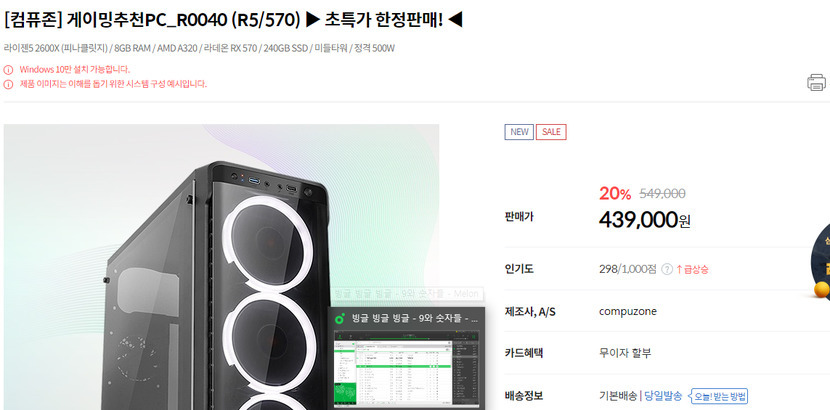The image size is (830, 410).
Task: Click the info icon beside Windows 10 notice
Action: pos(8,69)
